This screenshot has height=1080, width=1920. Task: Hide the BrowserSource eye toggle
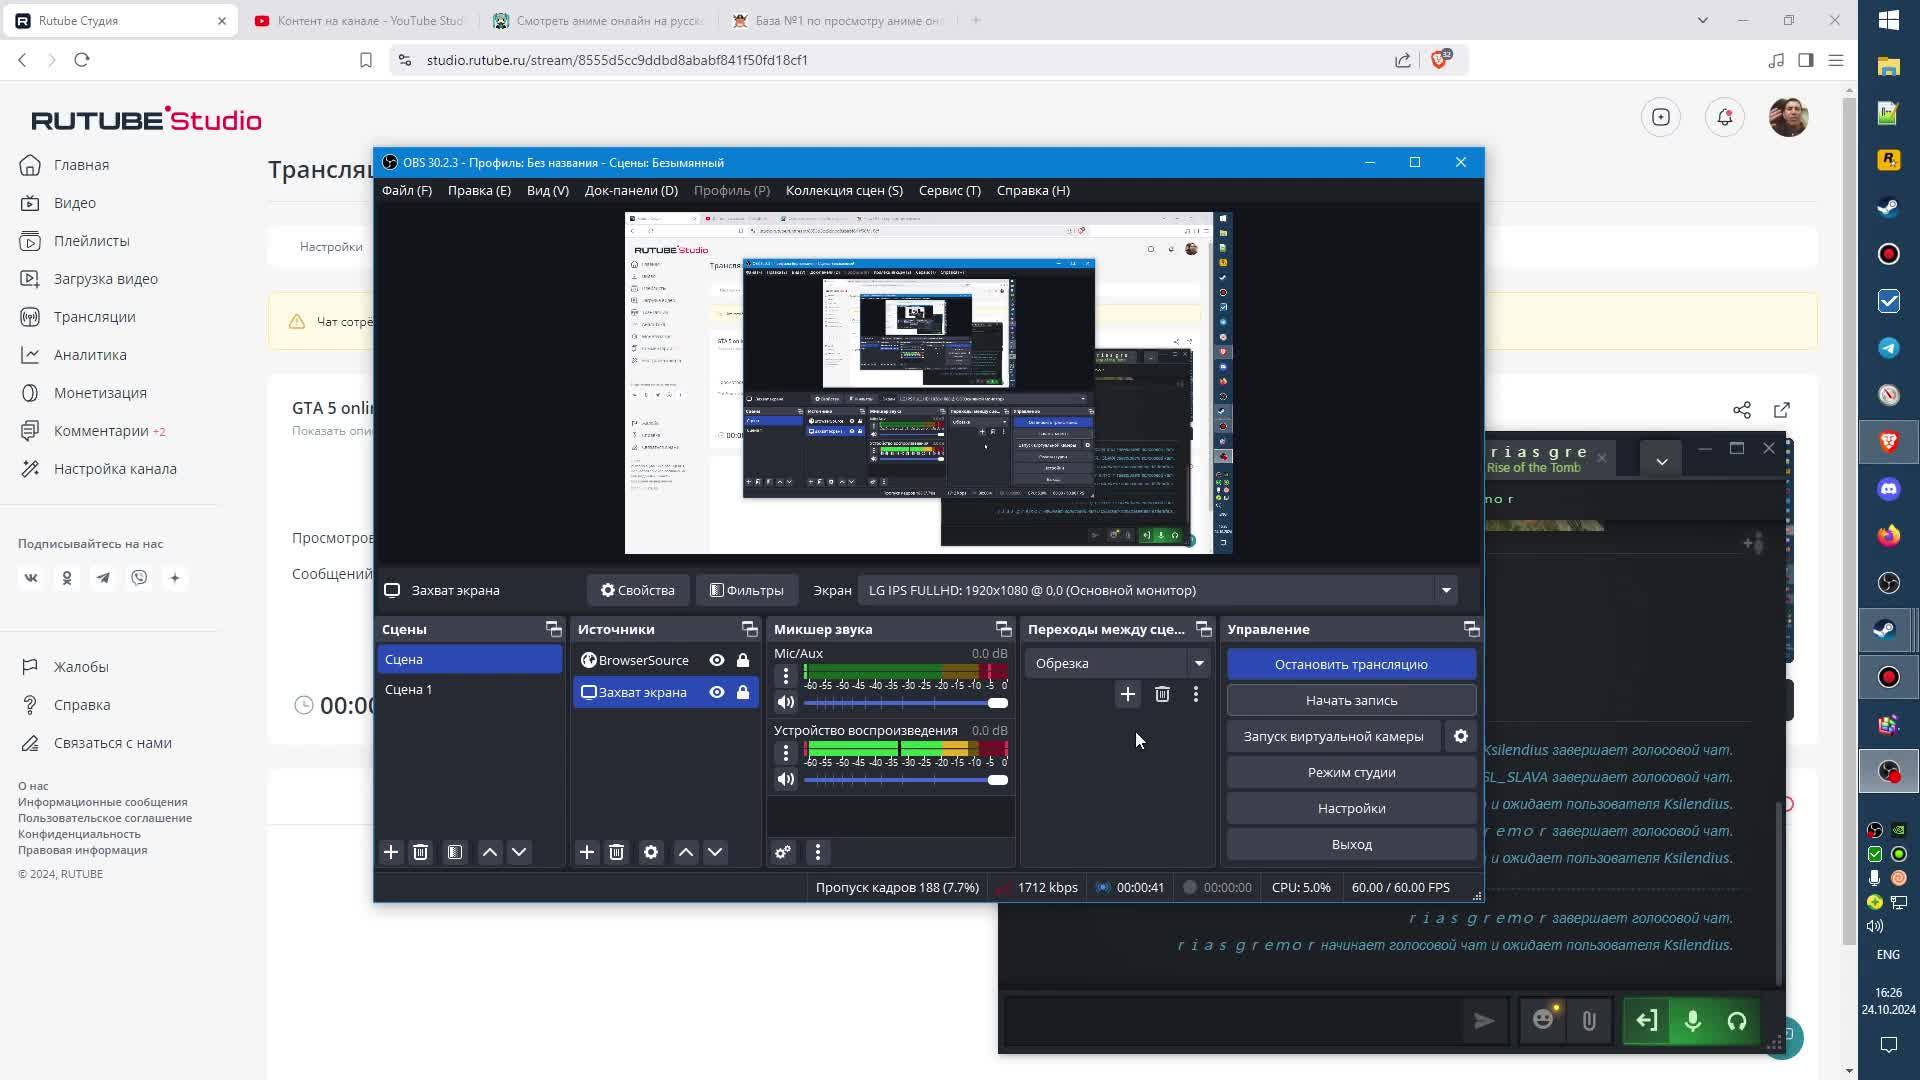(x=717, y=660)
